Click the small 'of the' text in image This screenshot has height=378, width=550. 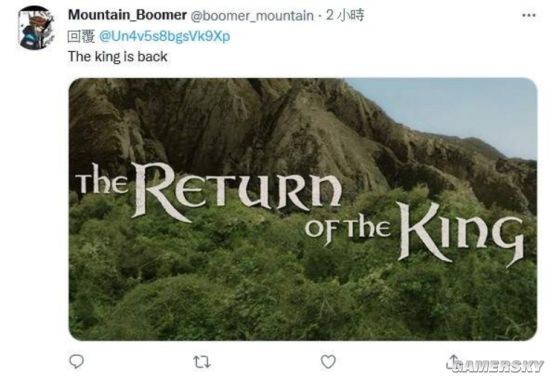pyautogui.click(x=348, y=229)
